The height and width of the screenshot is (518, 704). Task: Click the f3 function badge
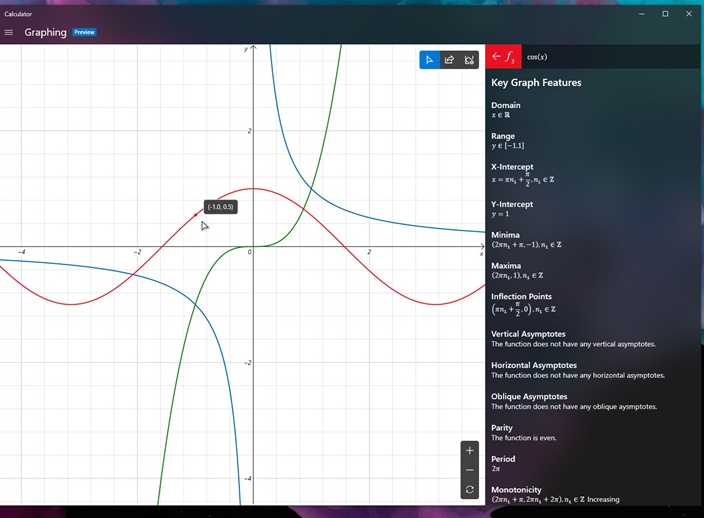511,57
